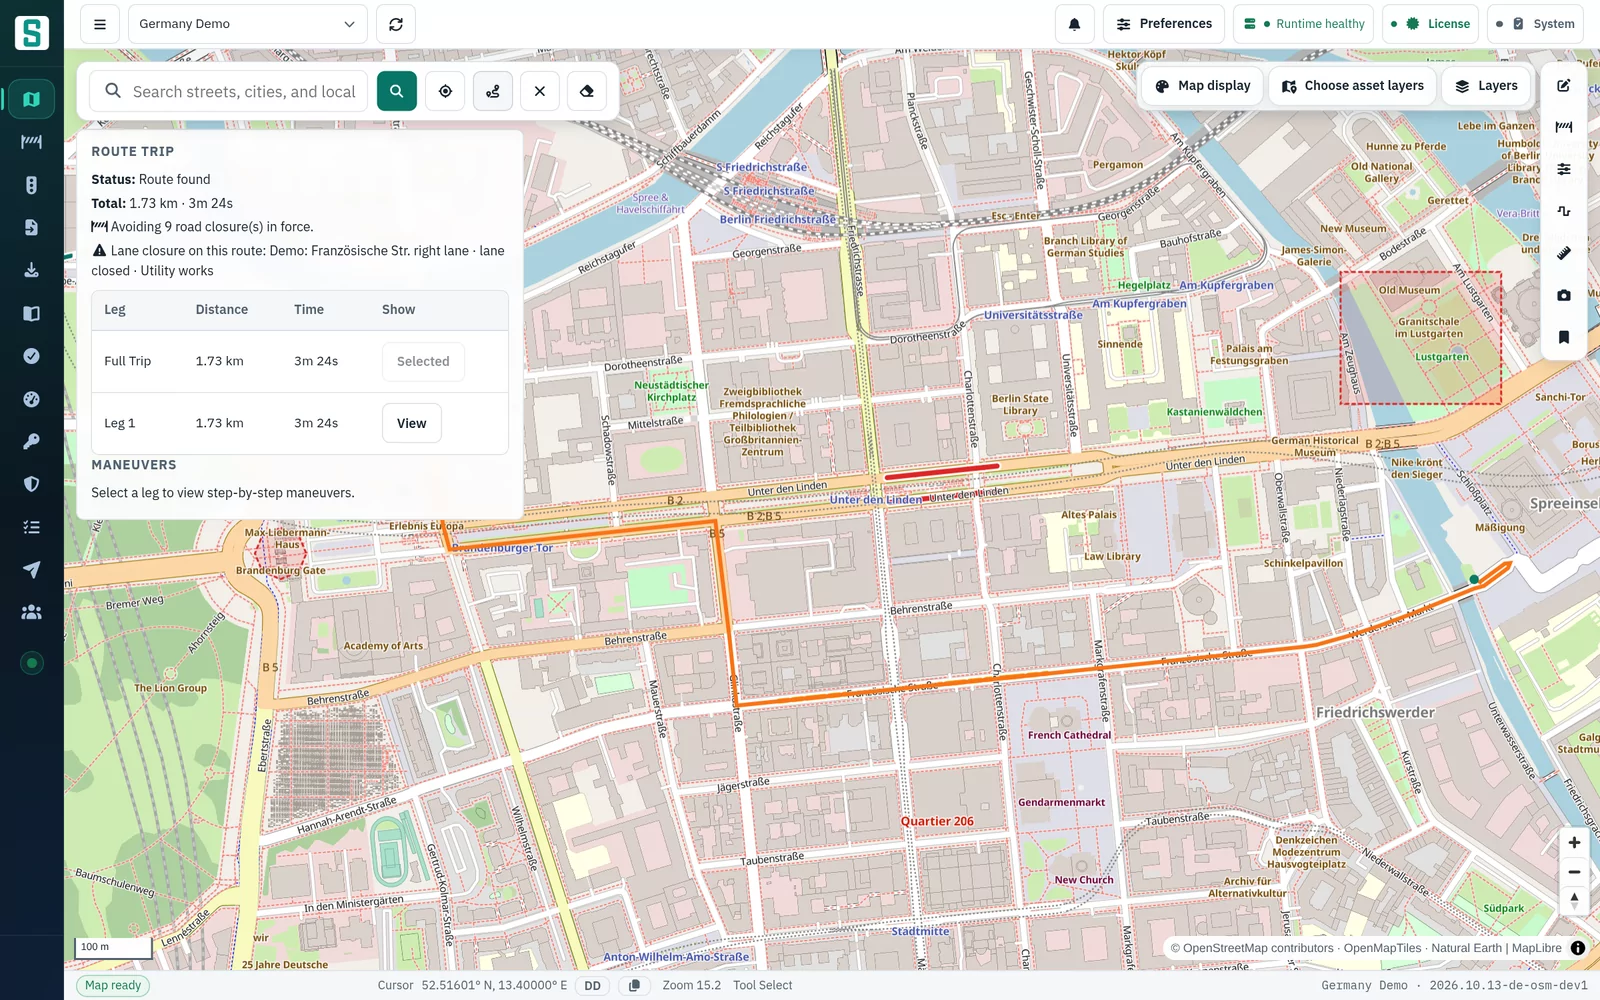The image size is (1600, 1000).
Task: Click the eraser tool button
Action: click(x=587, y=91)
